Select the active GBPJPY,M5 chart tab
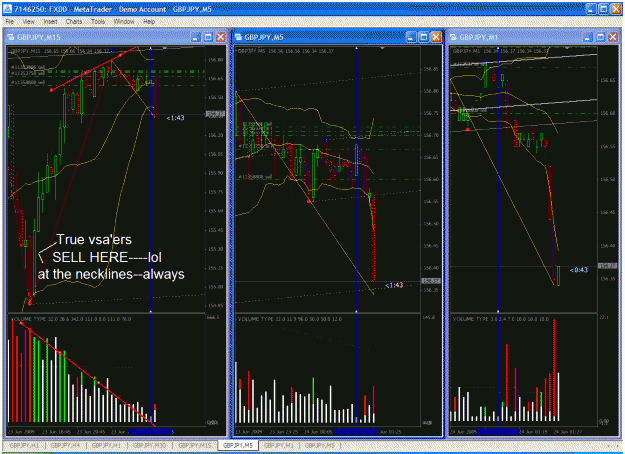Screen dimensions: 625x454 click(238, 446)
